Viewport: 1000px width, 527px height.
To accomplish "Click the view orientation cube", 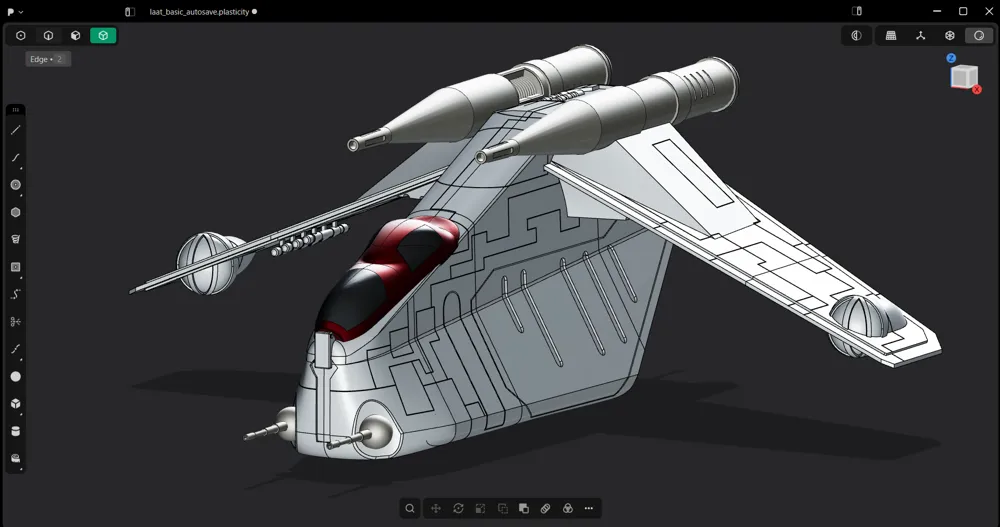I will pos(964,76).
